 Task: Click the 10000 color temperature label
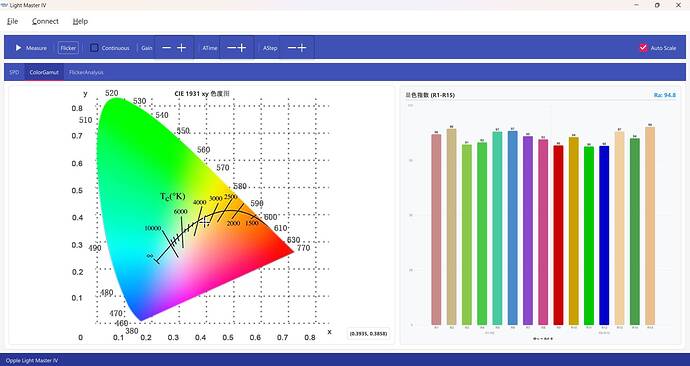(x=153, y=228)
